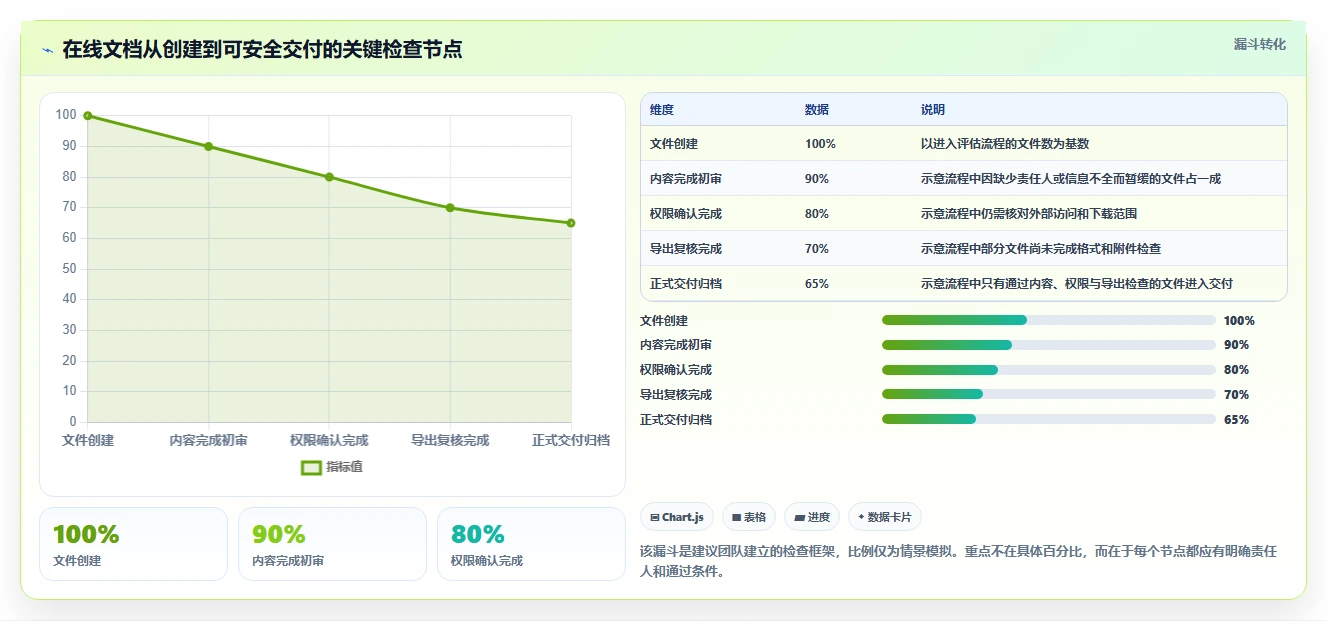Click the 说明 column header
This screenshot has width=1327, height=621.
coord(933,110)
